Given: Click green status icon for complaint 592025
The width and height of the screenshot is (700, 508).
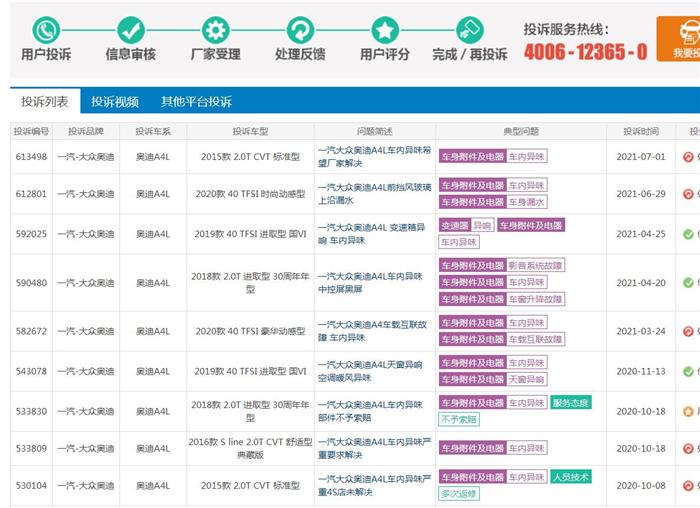Looking at the screenshot, I should [688, 234].
